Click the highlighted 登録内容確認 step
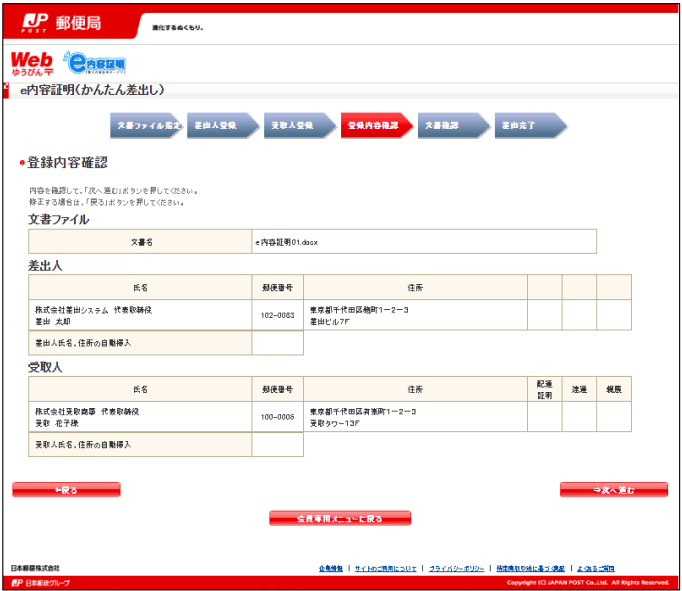682x591 pixels. (377, 125)
